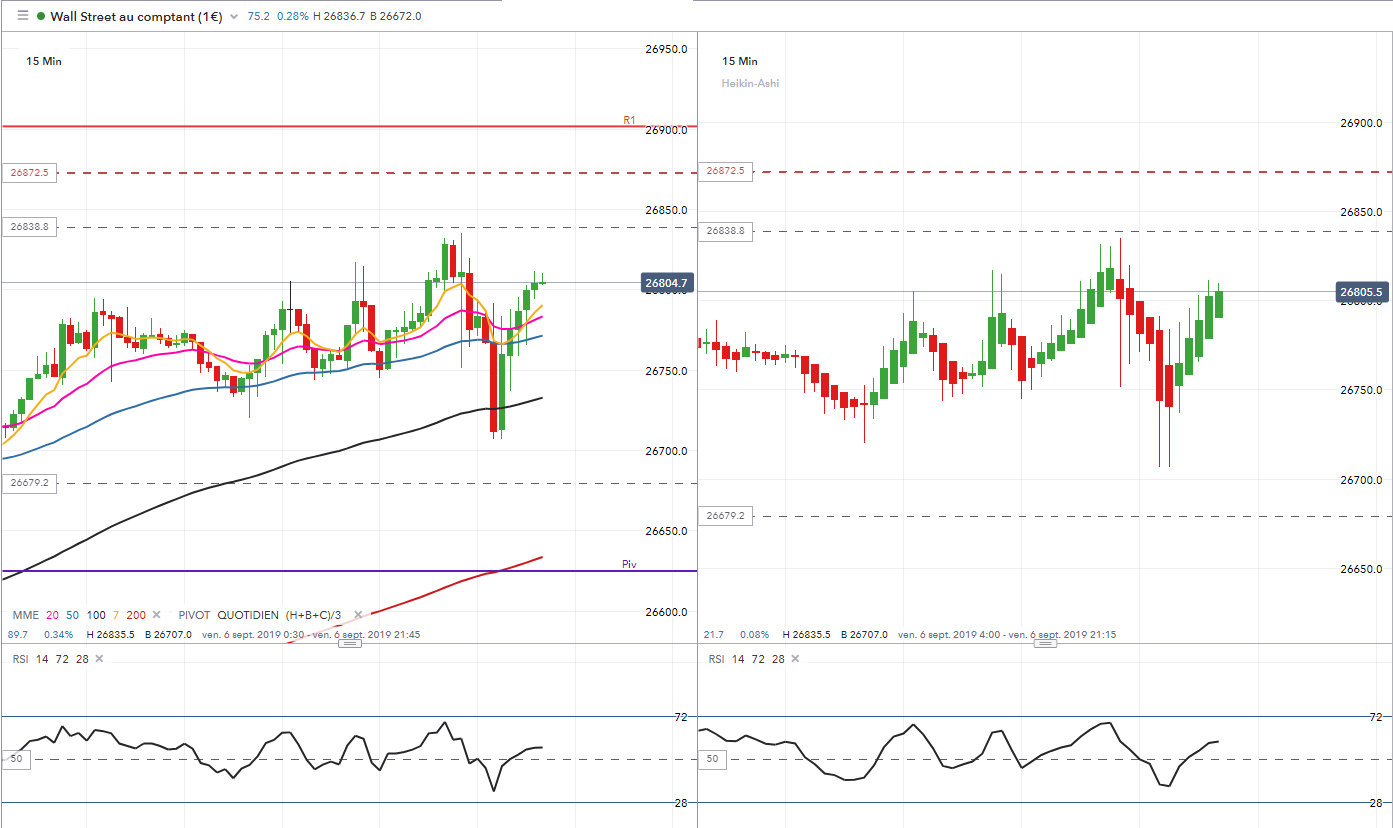Screen dimensions: 1393x828
Task: Remove the PIVOT QUOTIDIEN indicator
Action: pos(357,614)
